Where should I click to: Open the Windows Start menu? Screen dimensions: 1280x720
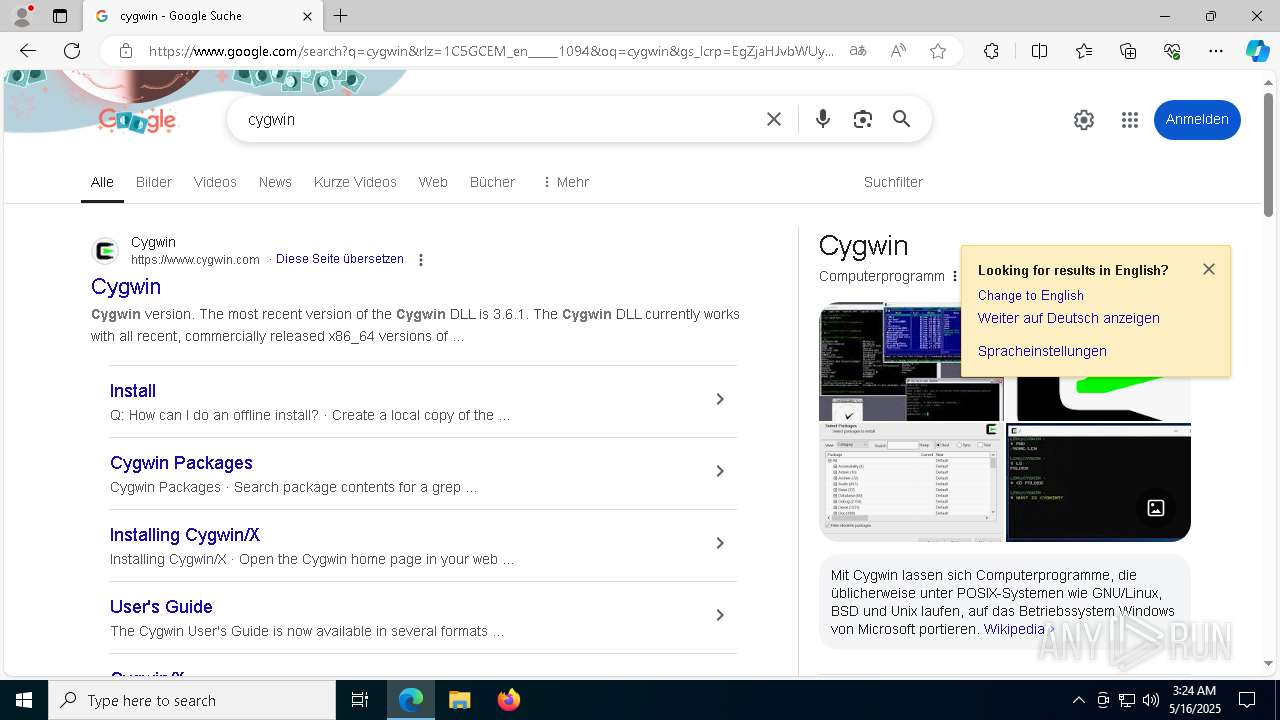(24, 700)
